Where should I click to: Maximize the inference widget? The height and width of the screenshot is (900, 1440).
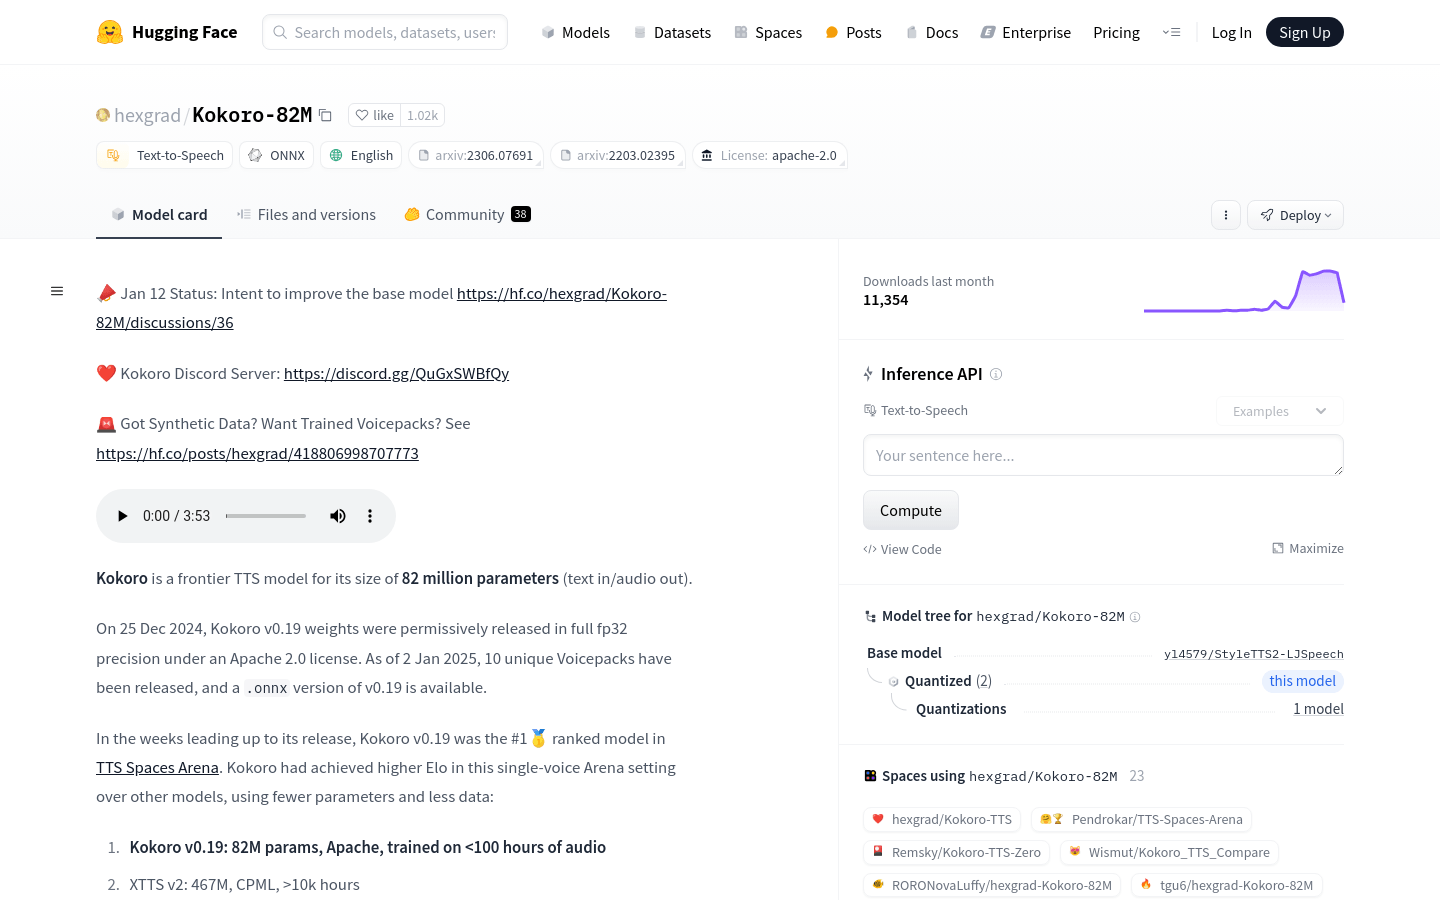[x=1307, y=548]
